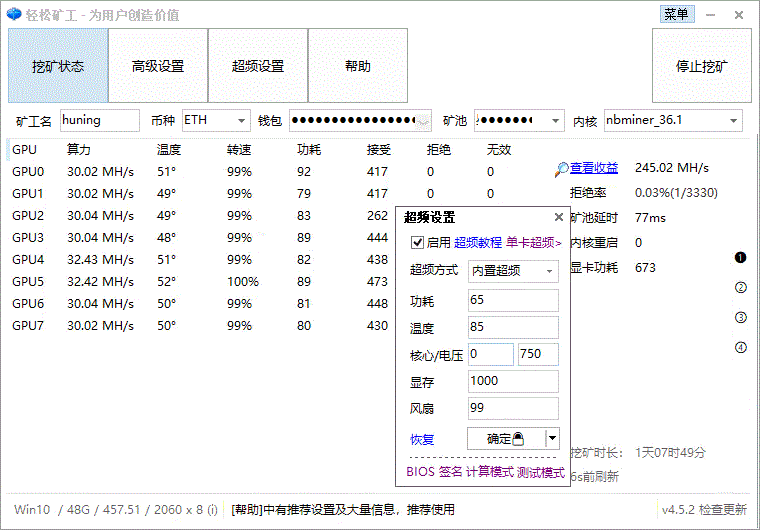Click the 检查更新 link
Screen dimensions: 760x530
coord(723,510)
